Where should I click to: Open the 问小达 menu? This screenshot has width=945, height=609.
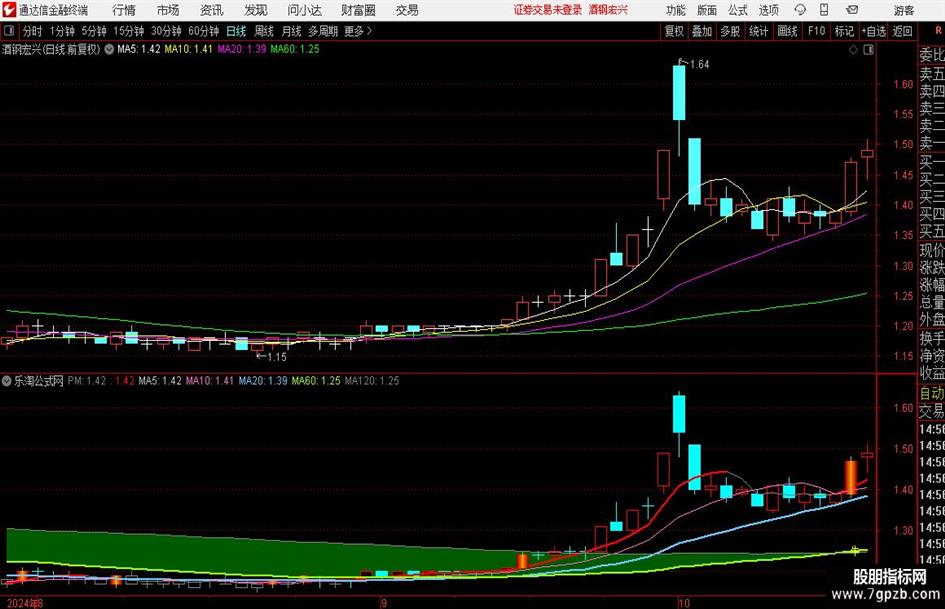pos(304,10)
